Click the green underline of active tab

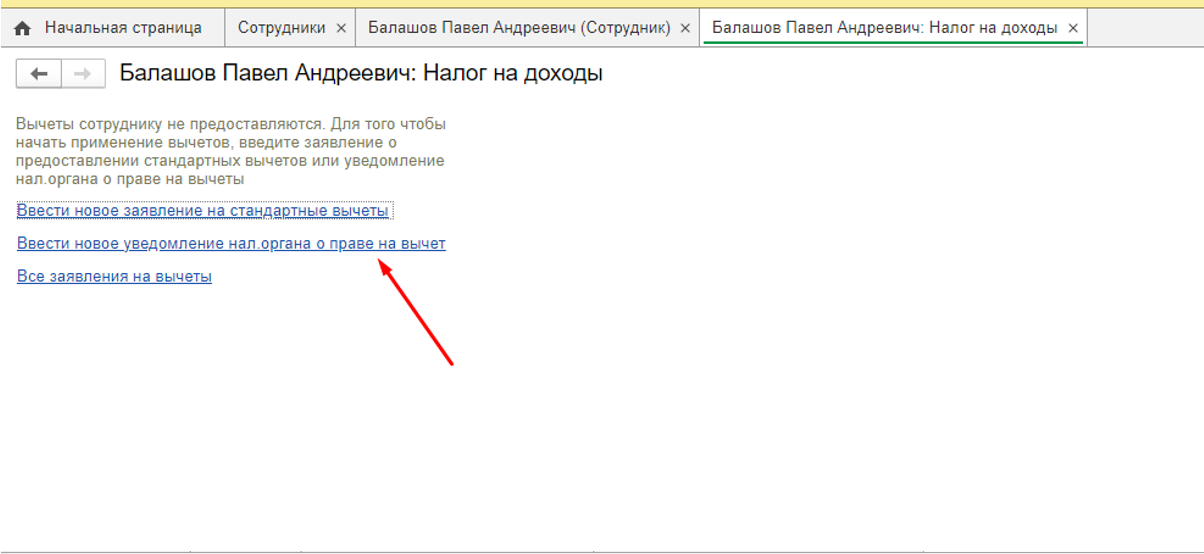(x=893, y=44)
